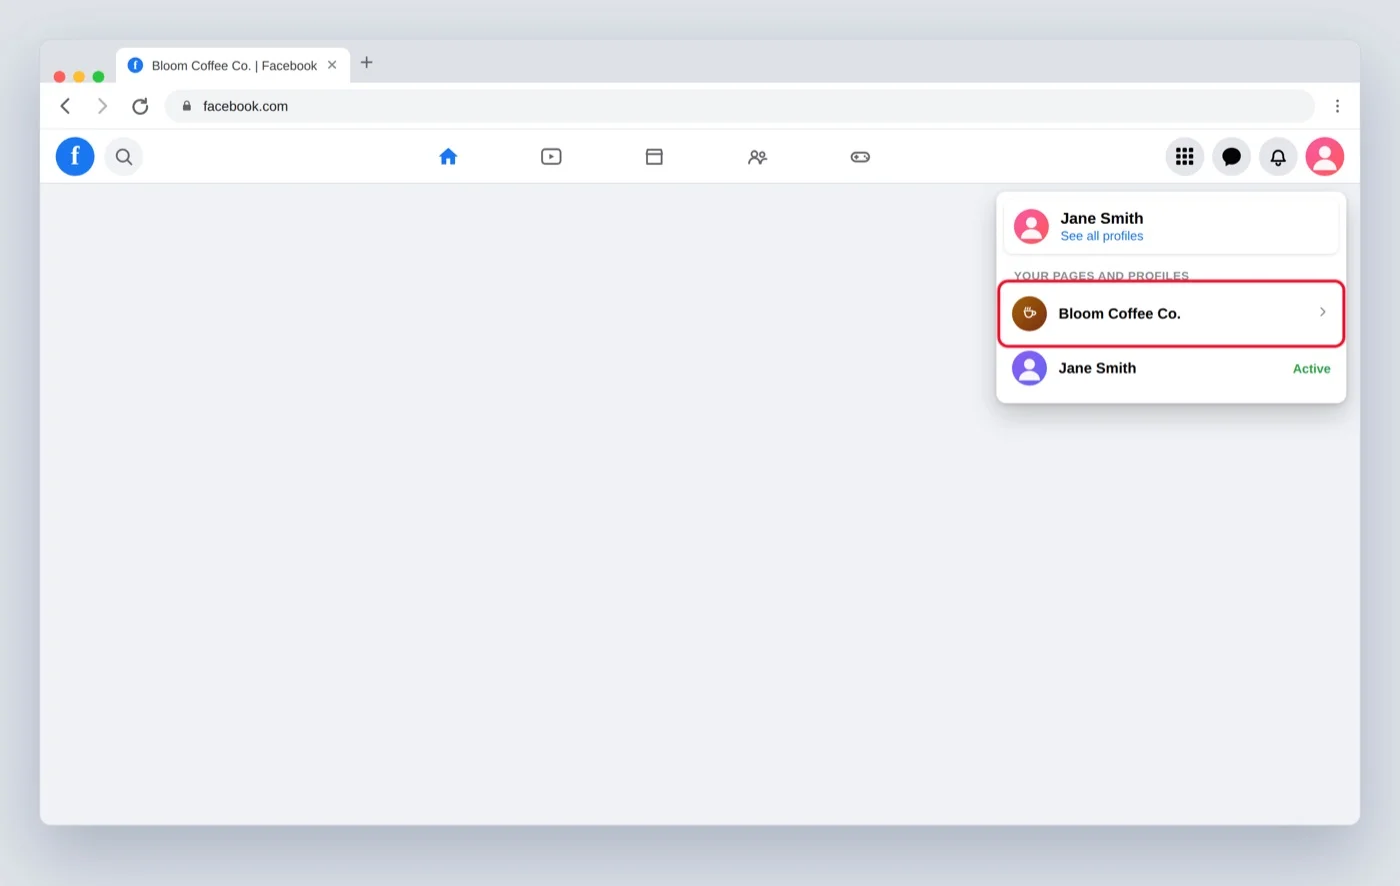Open the Marketplace icon
Viewport: 1400px width, 886px height.
(x=654, y=156)
